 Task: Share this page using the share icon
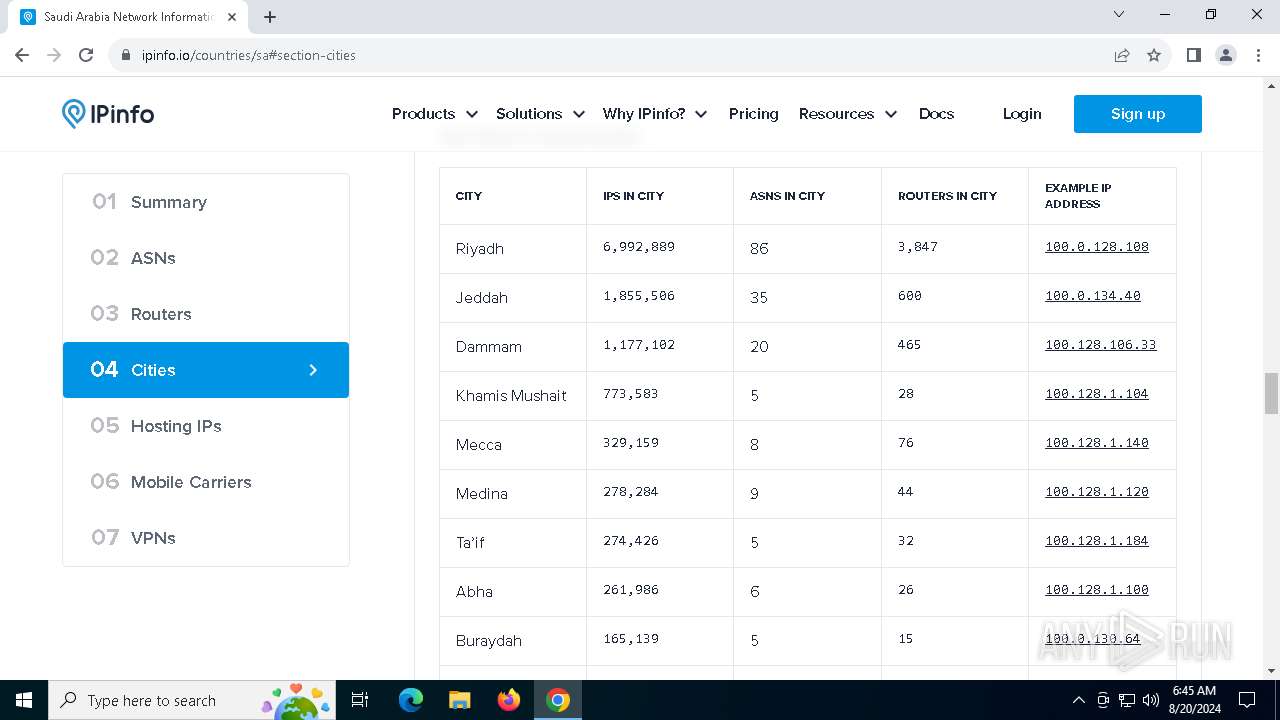coord(1122,55)
